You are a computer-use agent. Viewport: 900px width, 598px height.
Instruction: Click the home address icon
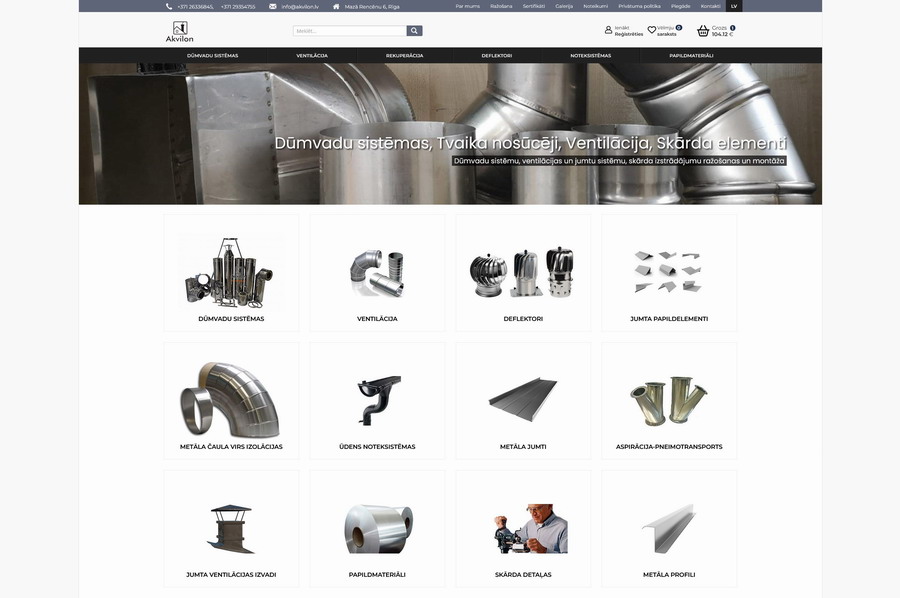click(x=337, y=6)
